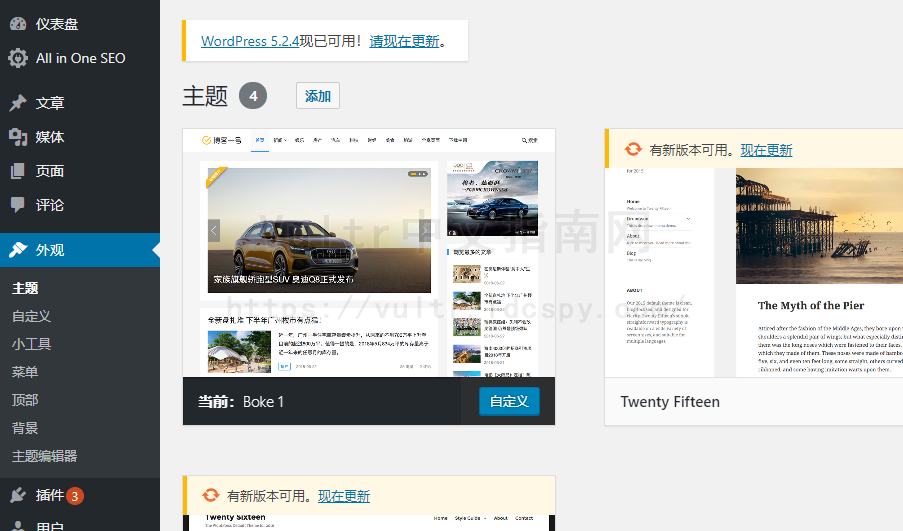903x531 pixels.
Task: Click the 评论 comment bubble icon
Action: coord(18,205)
